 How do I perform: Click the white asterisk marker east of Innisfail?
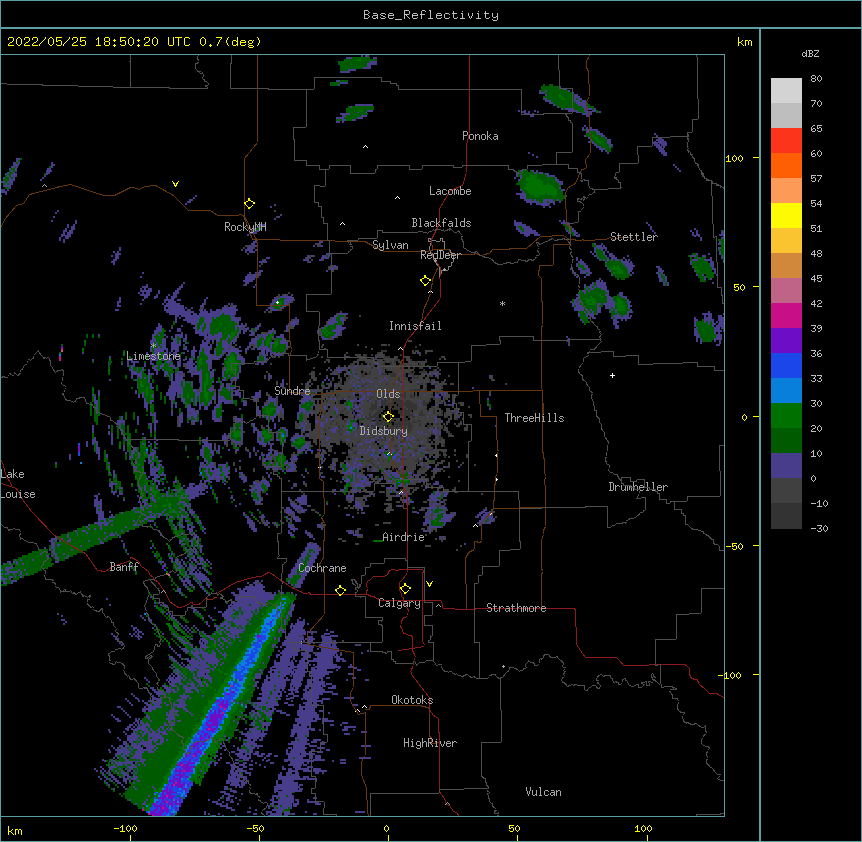coord(502,303)
